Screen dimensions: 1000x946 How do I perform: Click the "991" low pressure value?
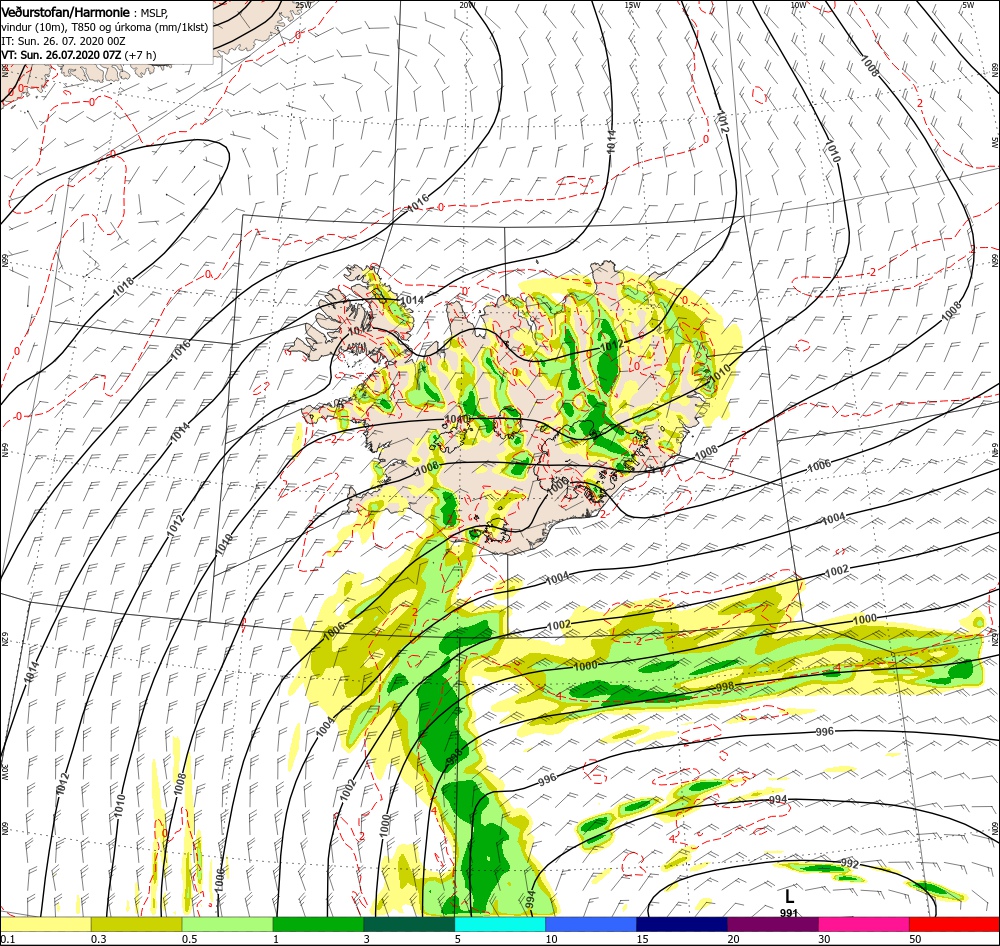coord(789,913)
